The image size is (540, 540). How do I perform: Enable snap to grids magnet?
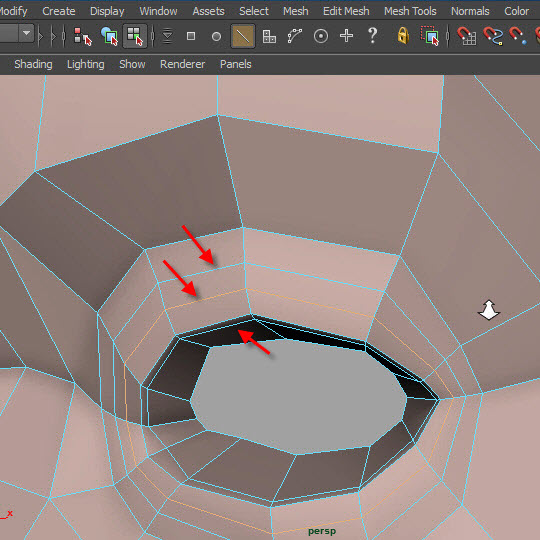click(x=467, y=36)
